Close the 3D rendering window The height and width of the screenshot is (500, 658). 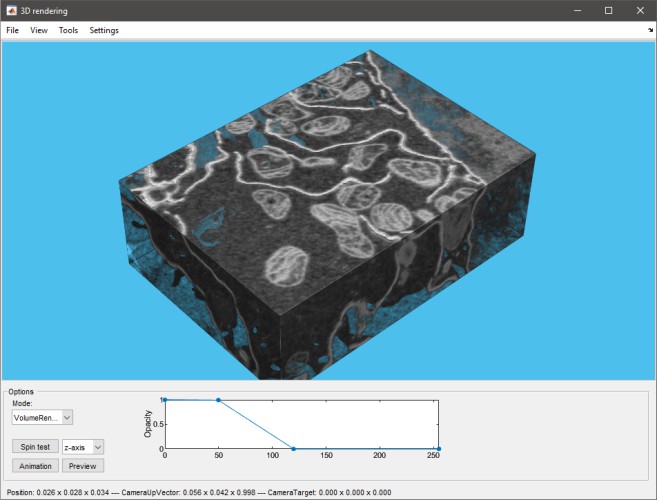(x=639, y=10)
